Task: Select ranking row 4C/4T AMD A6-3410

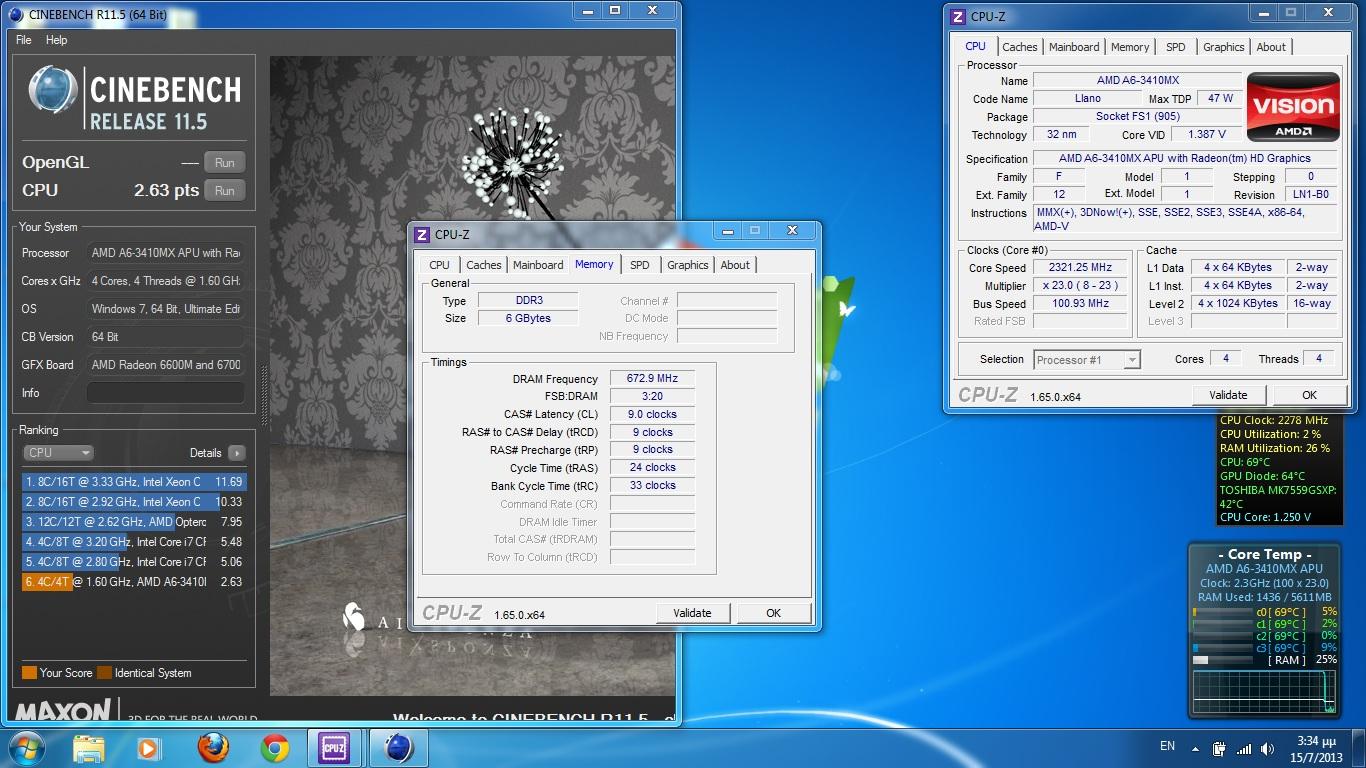Action: (x=133, y=582)
